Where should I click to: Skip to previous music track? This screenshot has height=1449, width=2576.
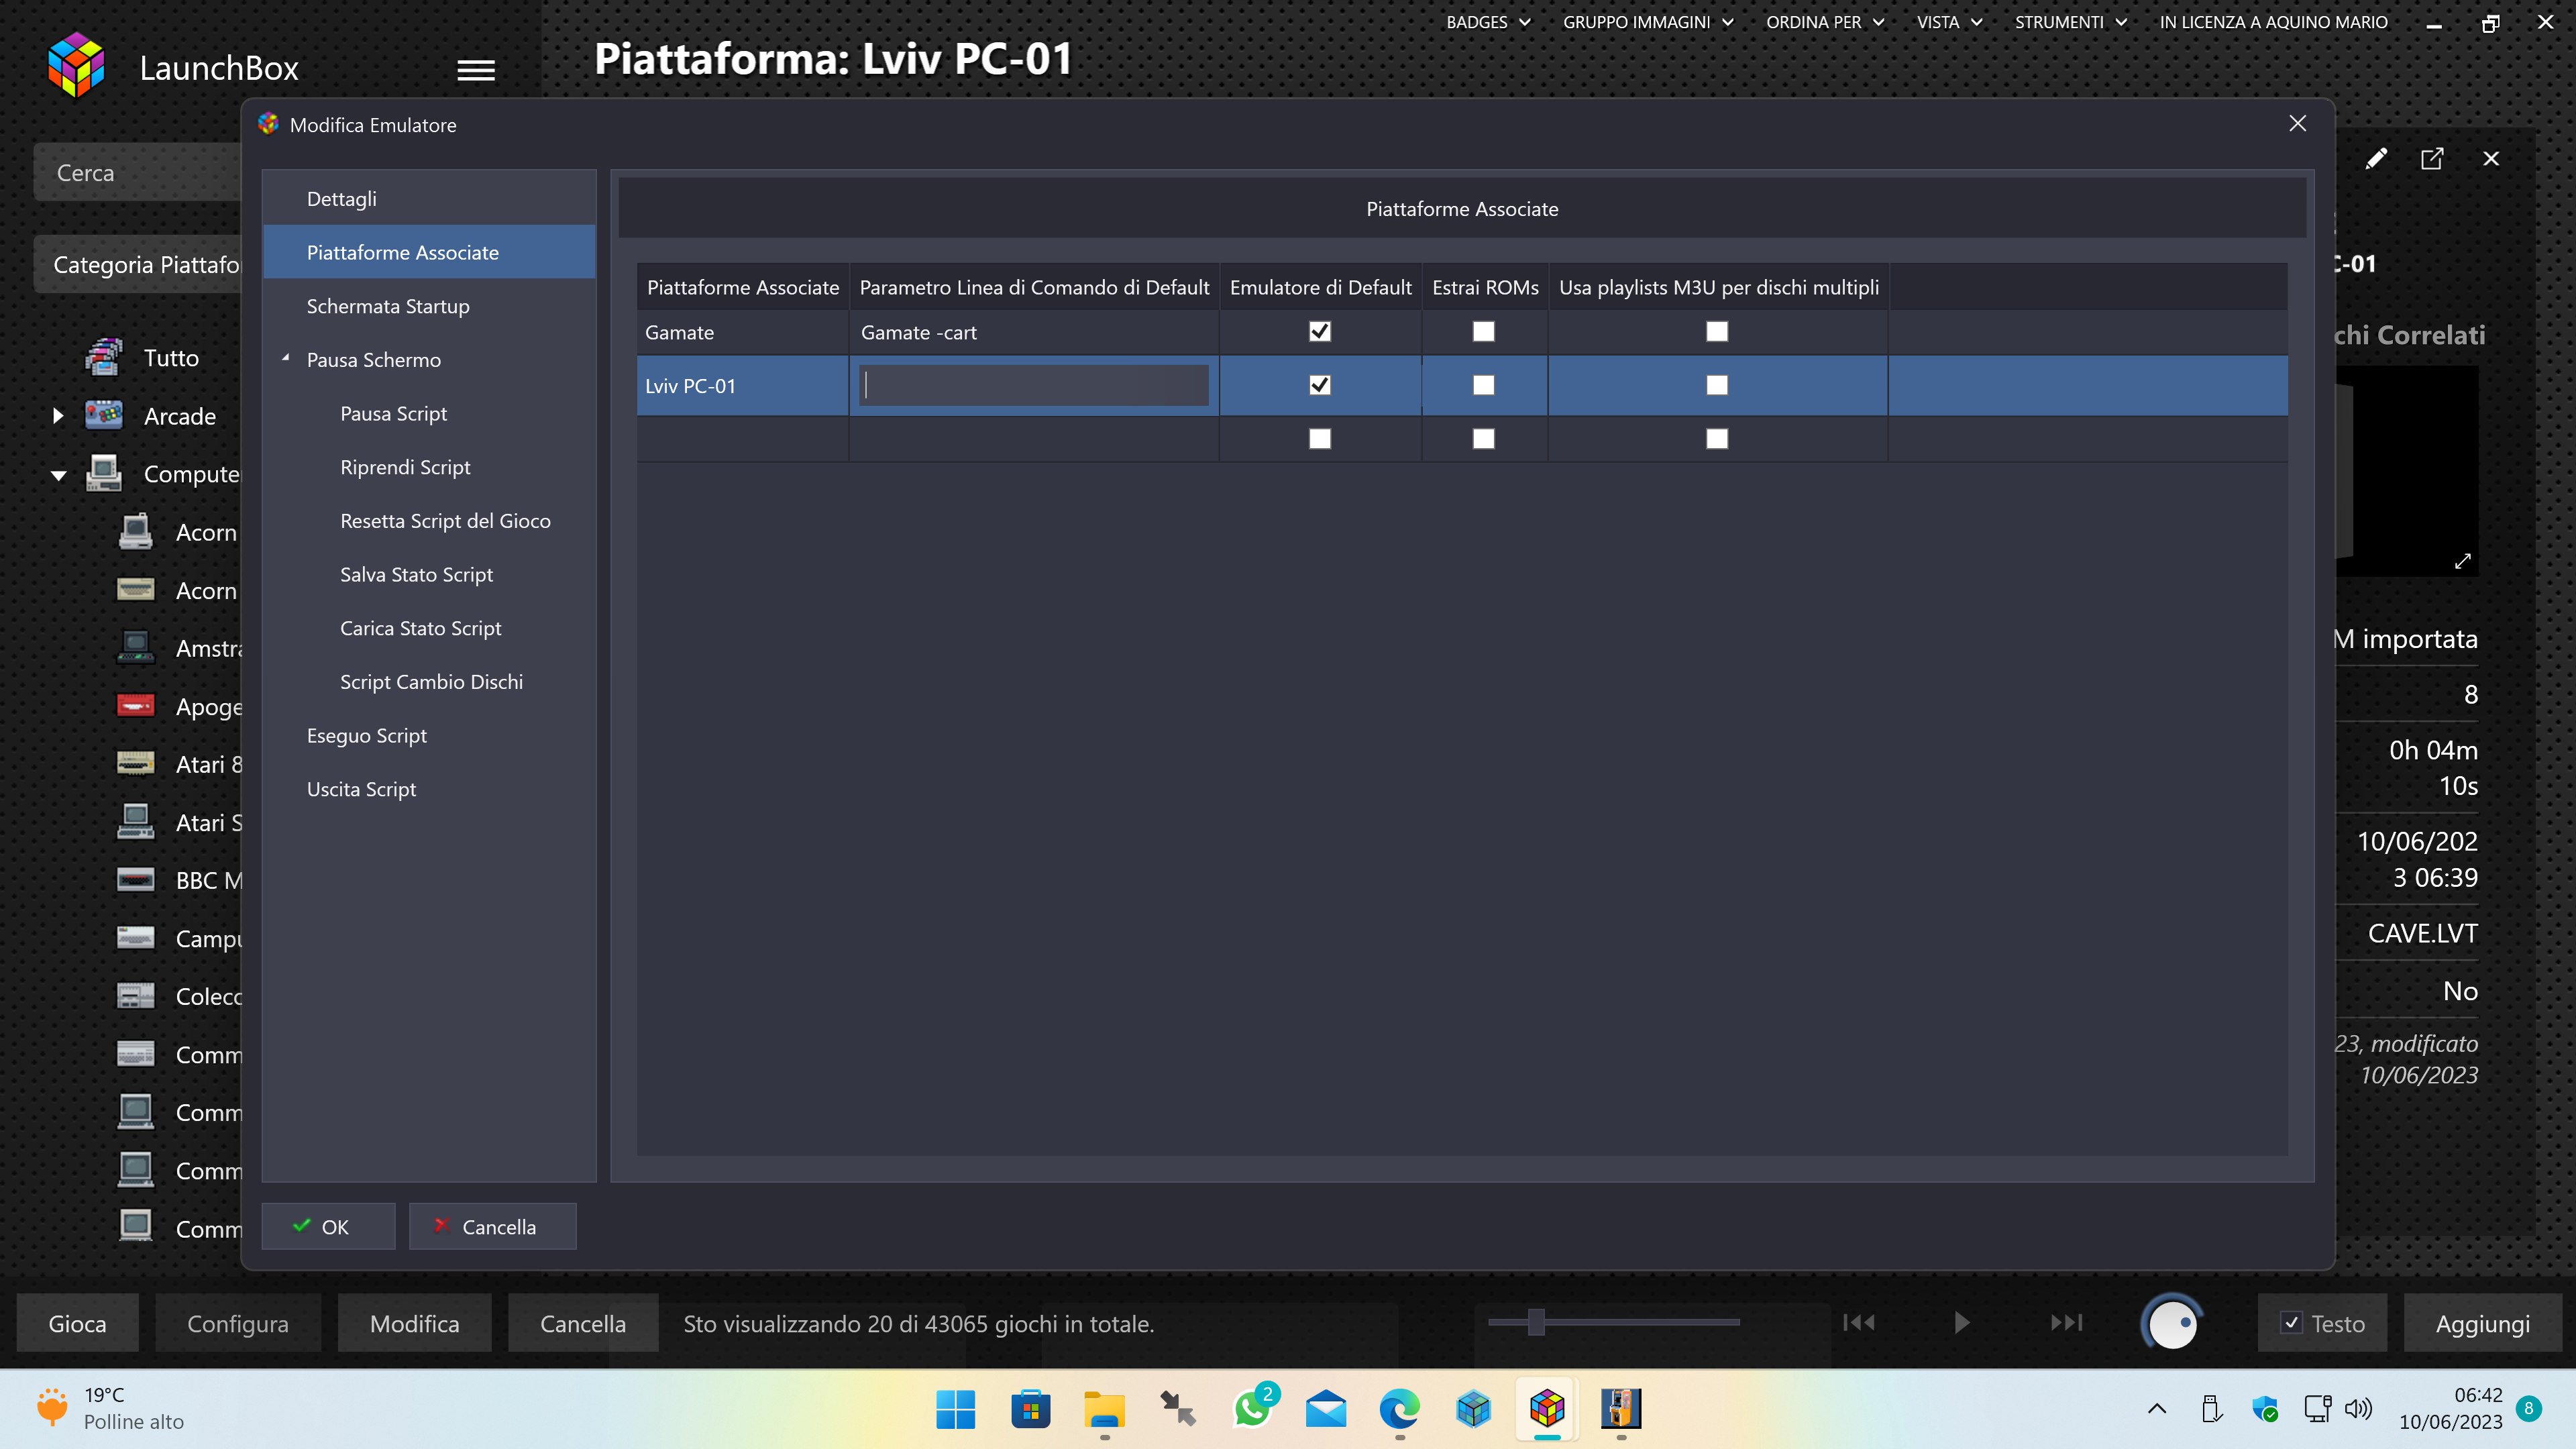tap(1859, 1322)
